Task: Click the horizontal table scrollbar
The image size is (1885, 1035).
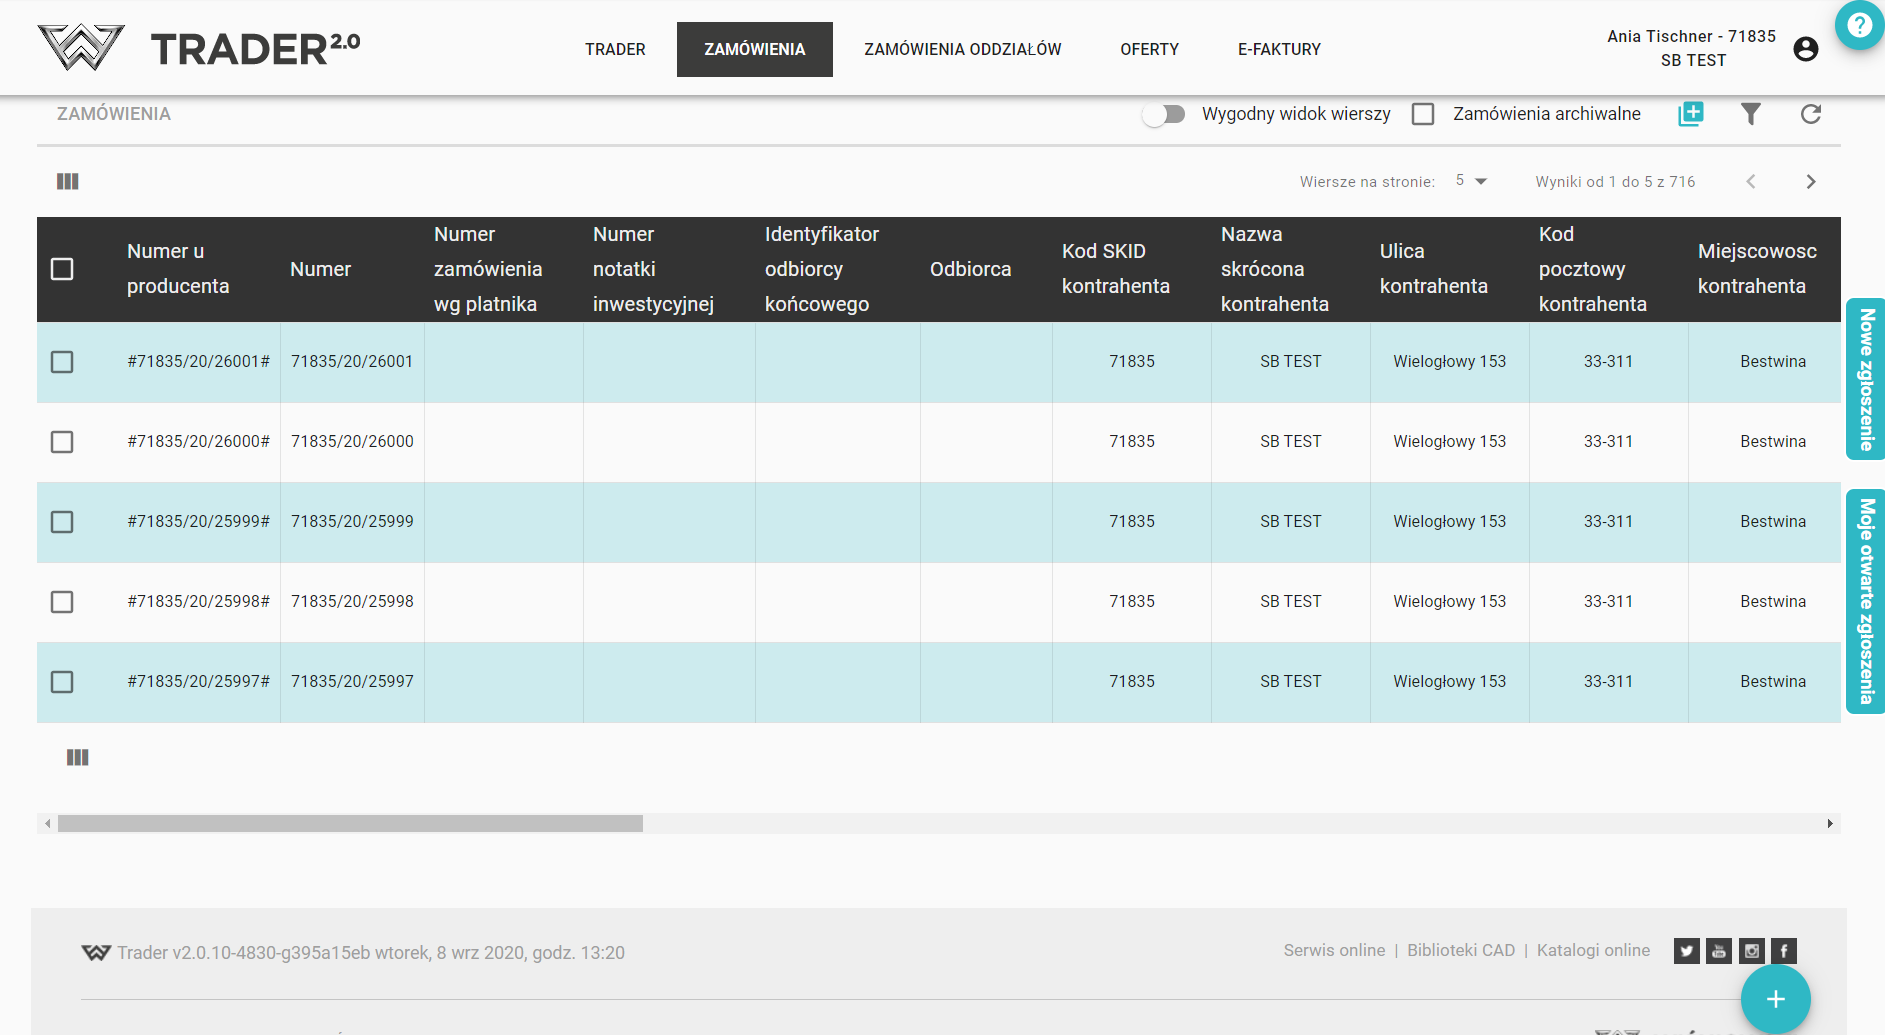Action: point(350,823)
